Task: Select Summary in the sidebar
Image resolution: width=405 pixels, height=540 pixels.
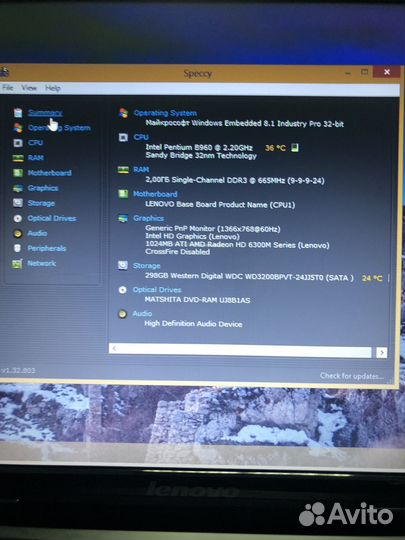Action: point(45,113)
